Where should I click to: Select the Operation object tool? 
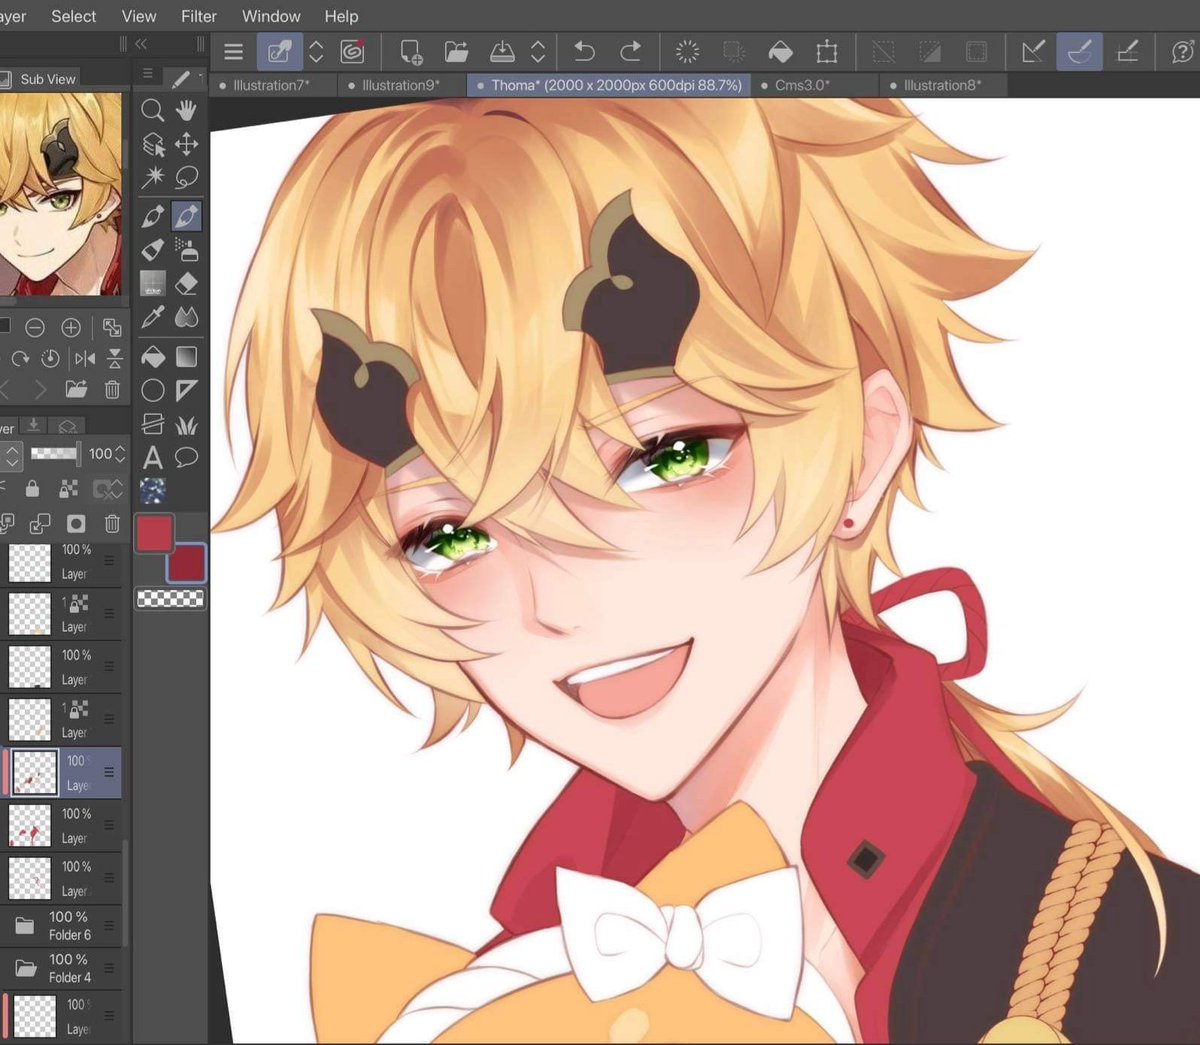pyautogui.click(x=152, y=145)
